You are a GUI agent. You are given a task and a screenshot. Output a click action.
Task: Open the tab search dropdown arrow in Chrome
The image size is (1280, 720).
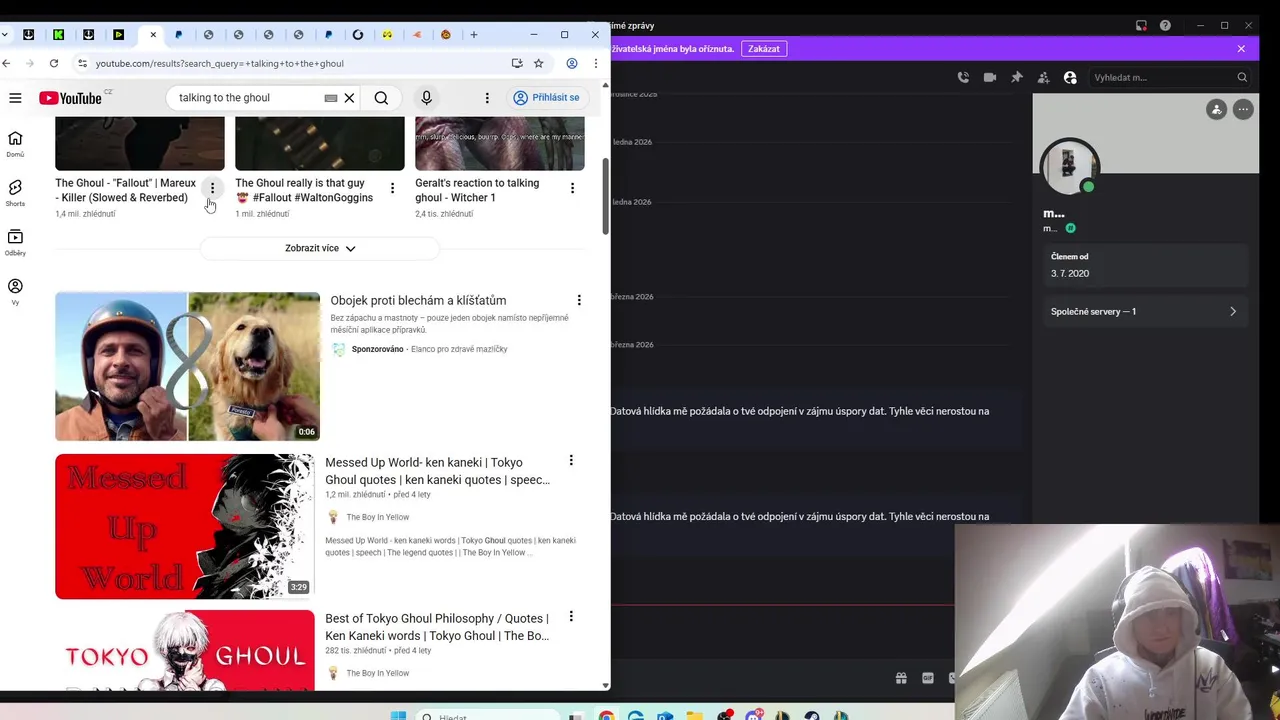pos(5,35)
